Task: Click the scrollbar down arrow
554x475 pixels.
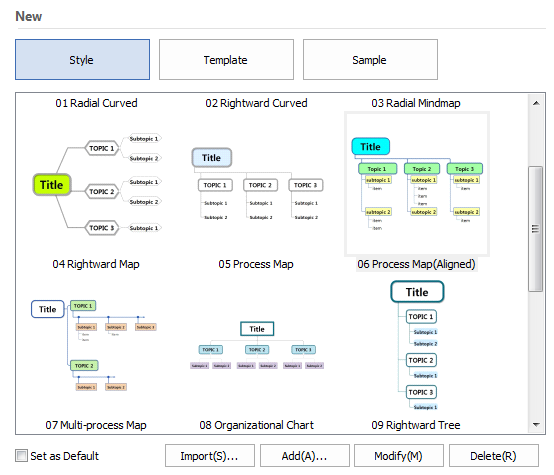Action: point(536,424)
